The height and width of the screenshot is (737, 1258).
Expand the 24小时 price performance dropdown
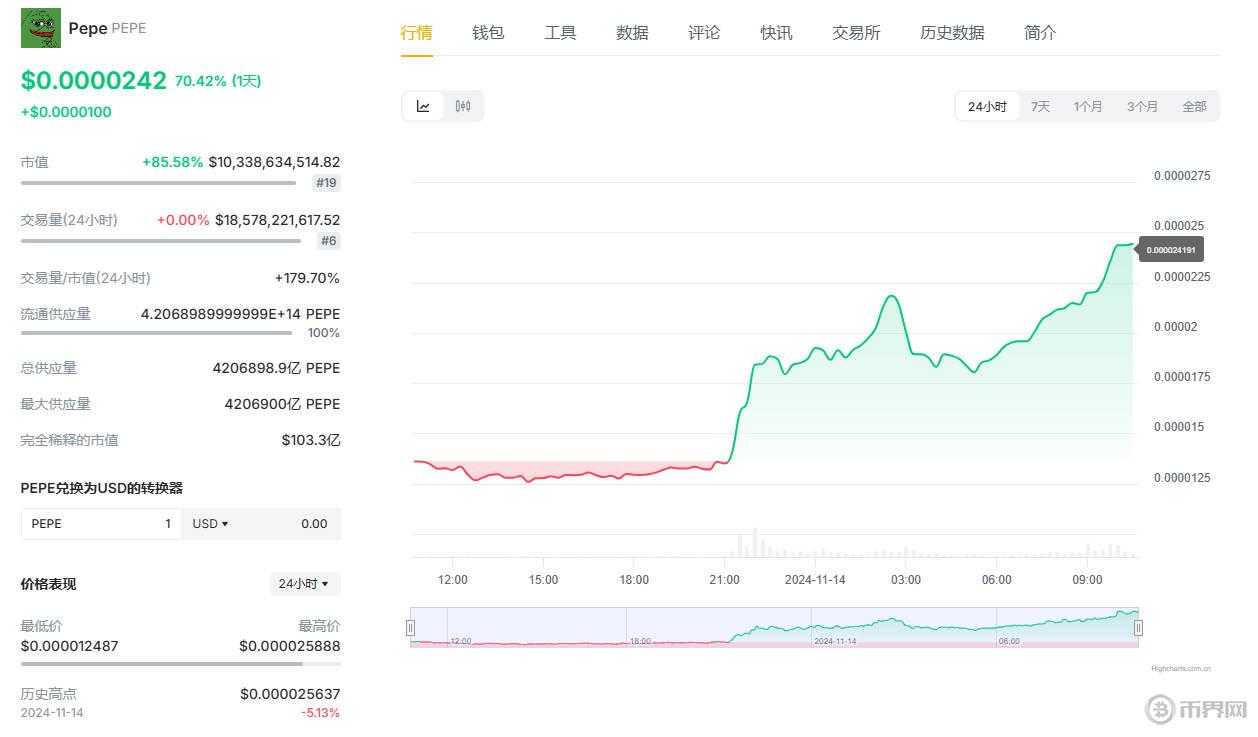305,584
